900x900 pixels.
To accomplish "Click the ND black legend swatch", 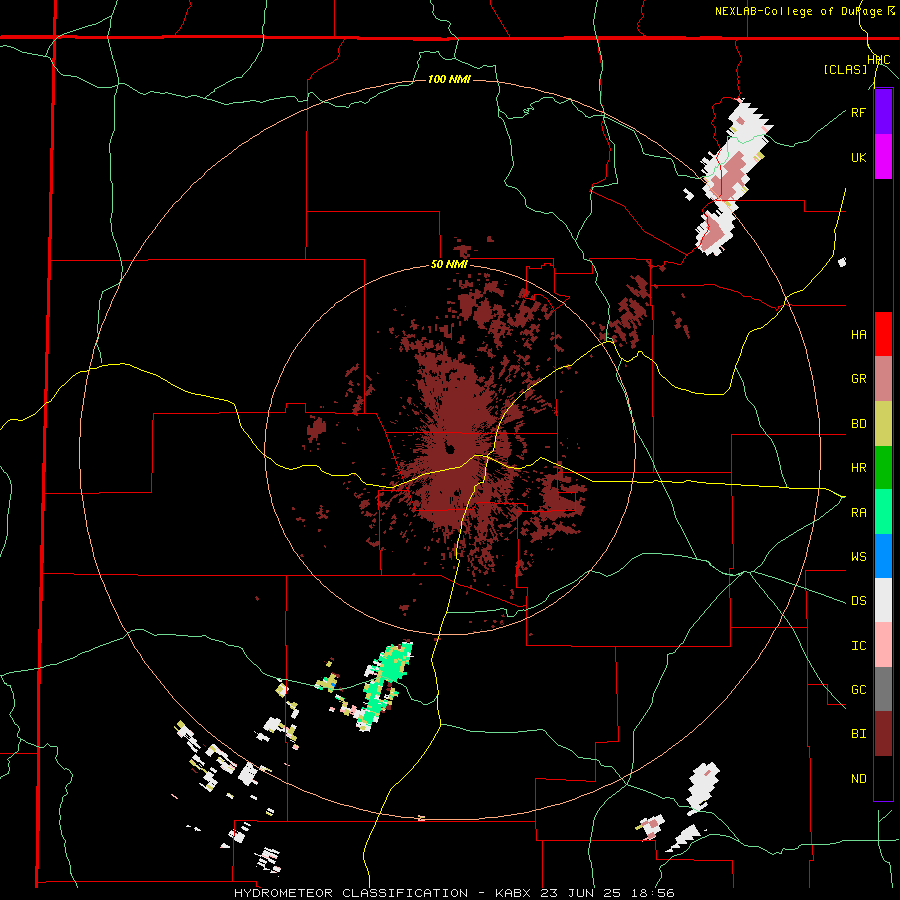I will (x=883, y=778).
